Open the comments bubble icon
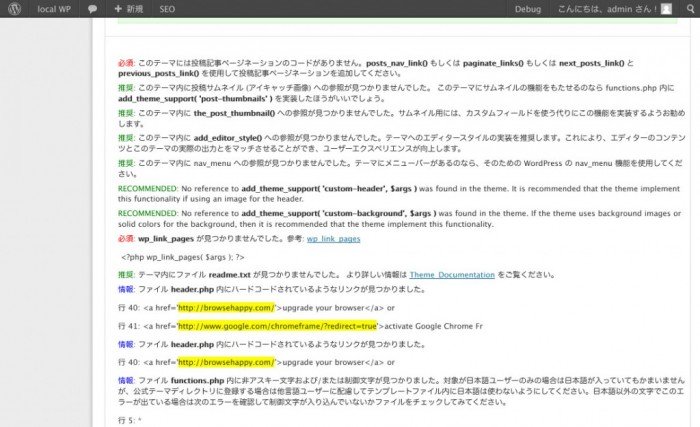The height and width of the screenshot is (427, 700). click(x=92, y=8)
